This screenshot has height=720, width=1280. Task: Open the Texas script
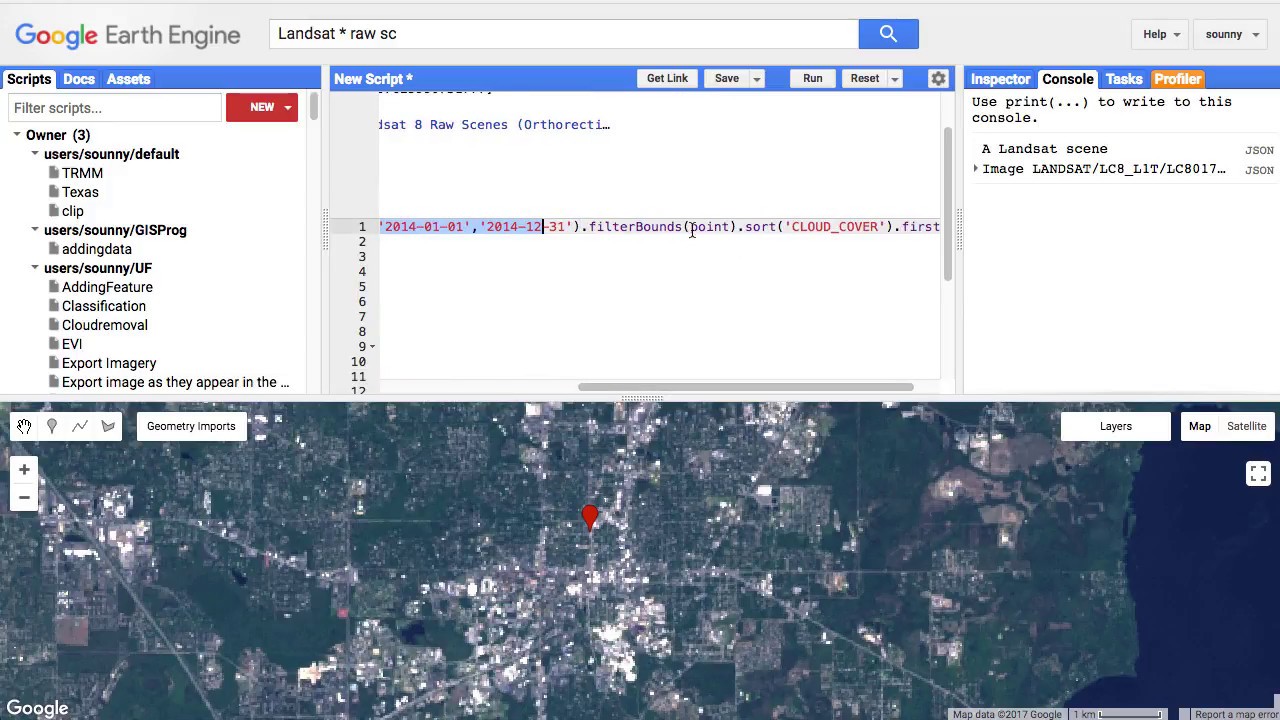click(x=80, y=192)
